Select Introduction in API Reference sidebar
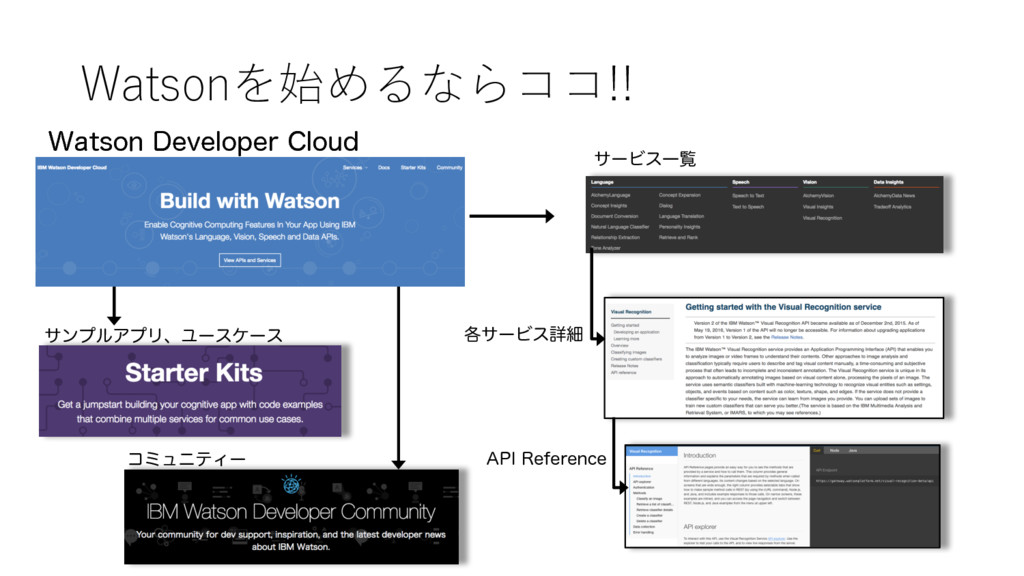The height and width of the screenshot is (576, 1024). tap(642, 476)
